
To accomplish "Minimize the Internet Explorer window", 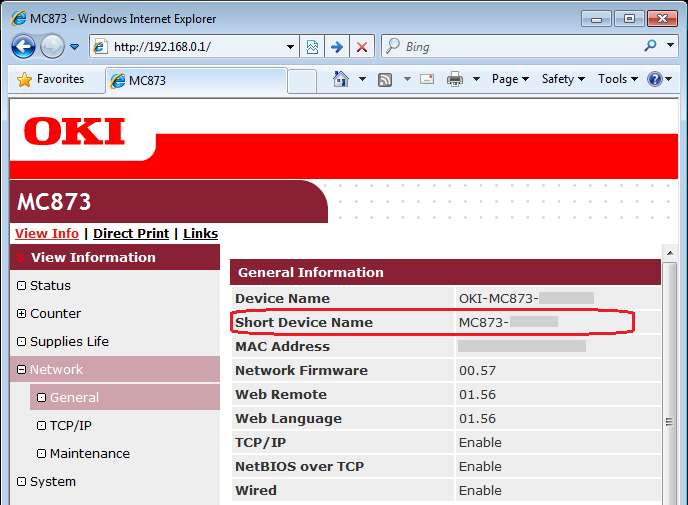I will point(596,19).
